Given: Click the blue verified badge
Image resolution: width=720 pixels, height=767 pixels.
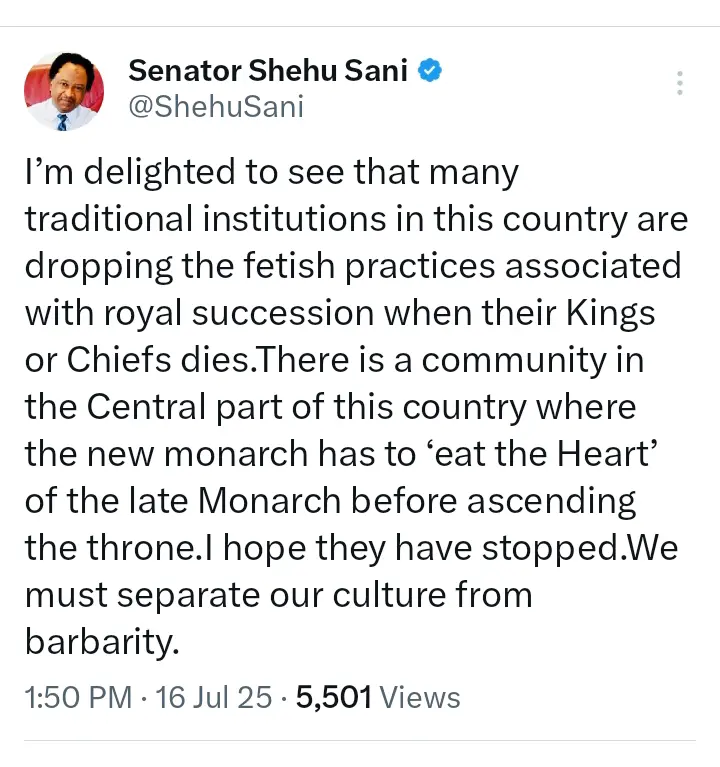Looking at the screenshot, I should tap(429, 70).
